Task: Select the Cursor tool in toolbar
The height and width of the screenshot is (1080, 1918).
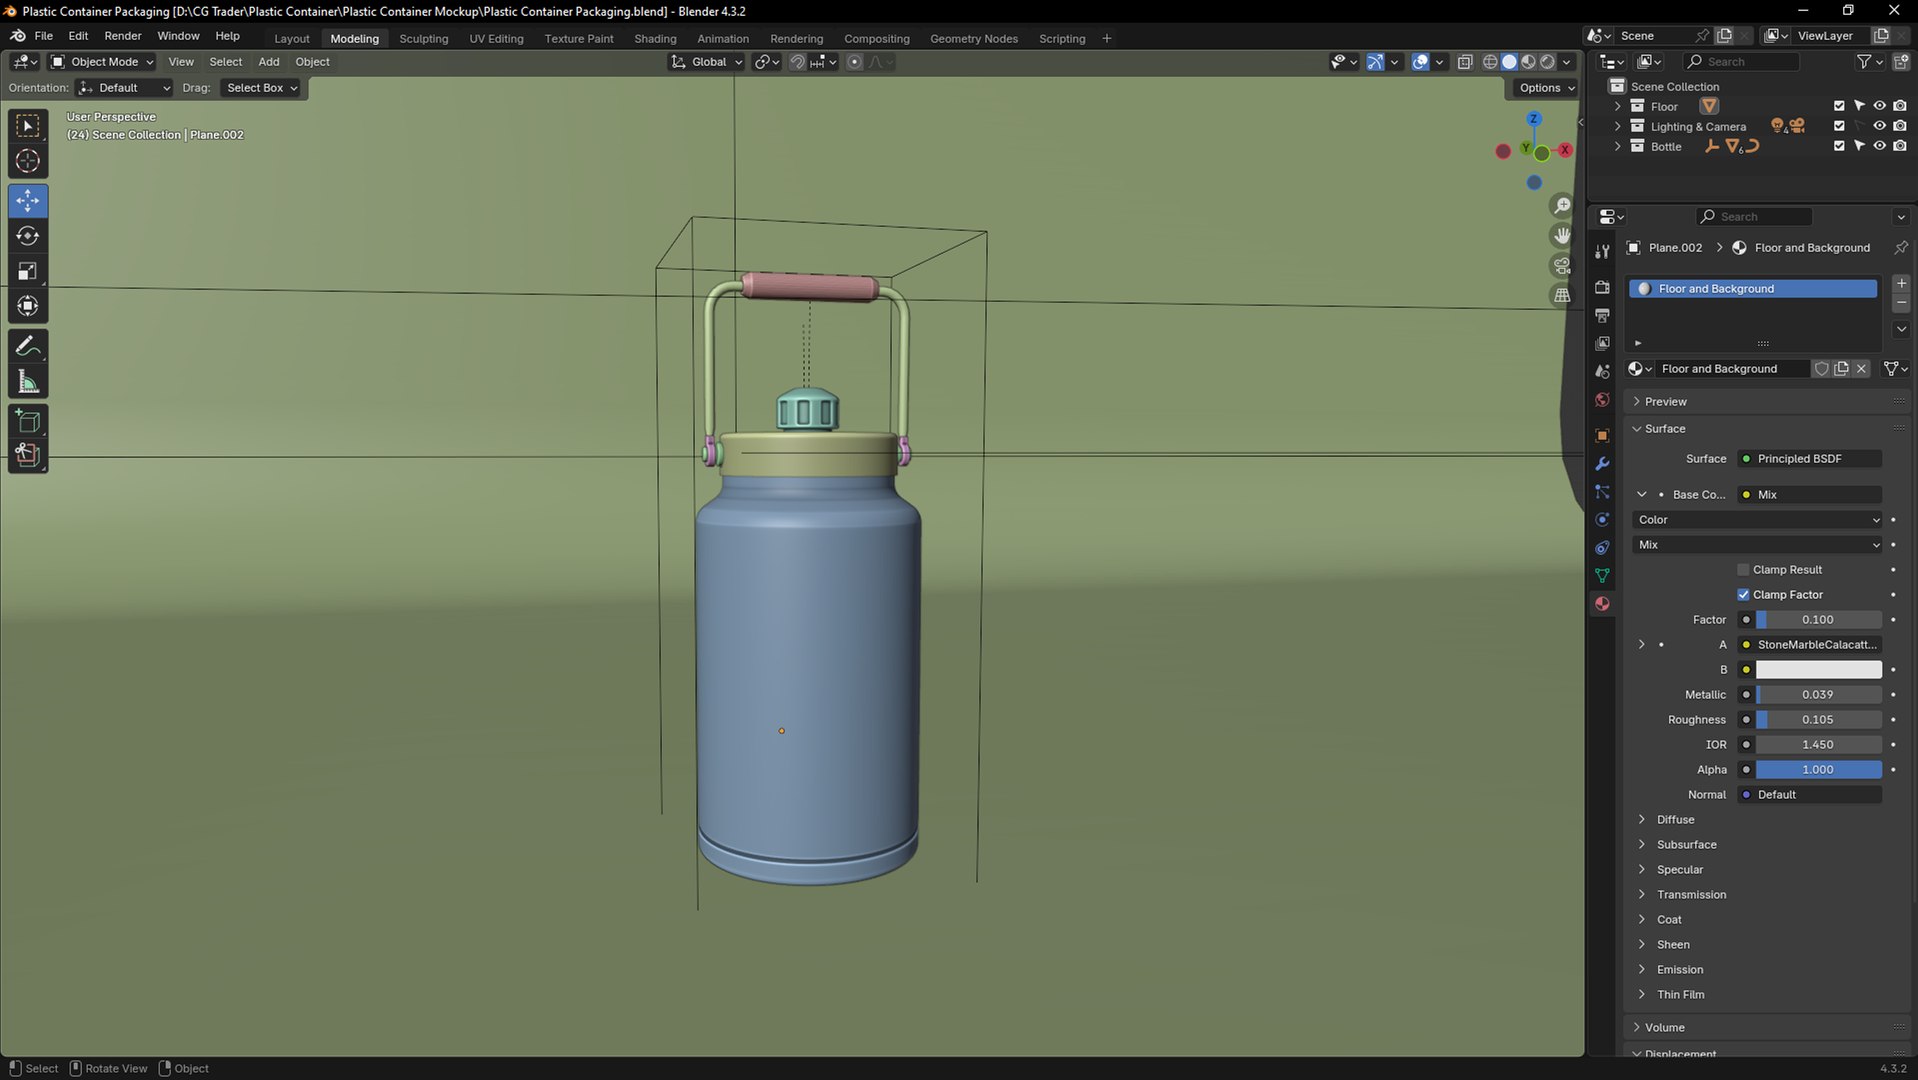Action: click(28, 161)
